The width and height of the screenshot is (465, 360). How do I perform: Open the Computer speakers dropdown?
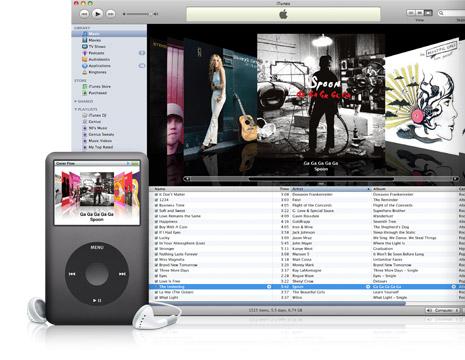click(443, 310)
